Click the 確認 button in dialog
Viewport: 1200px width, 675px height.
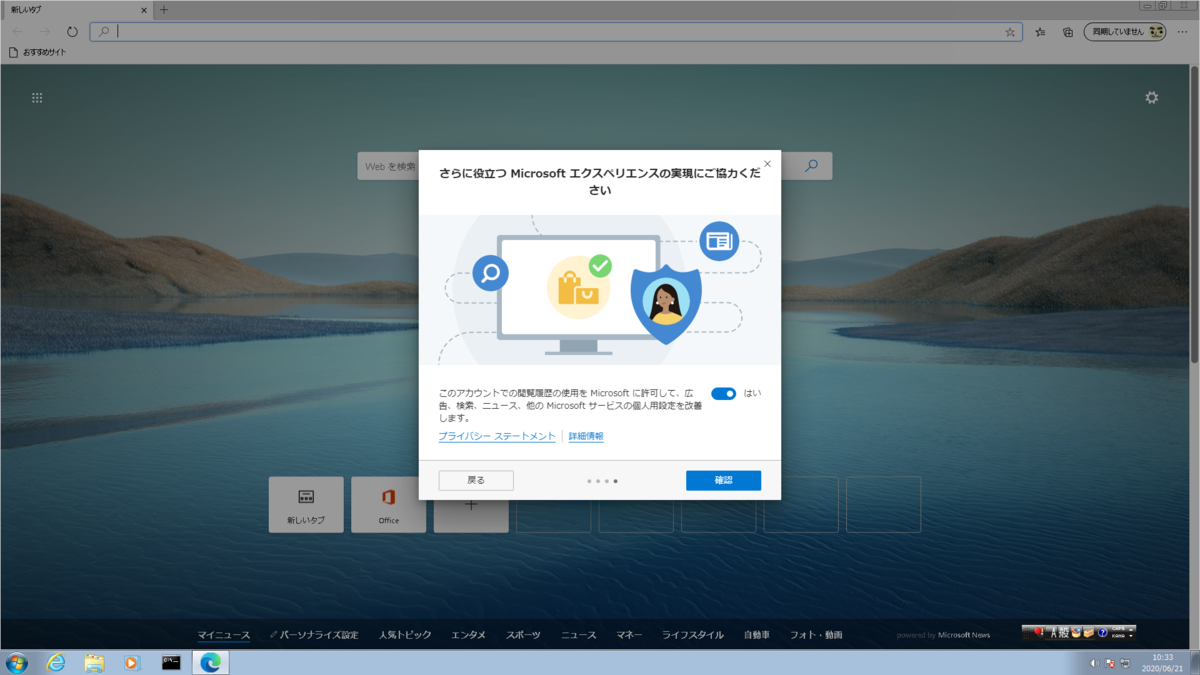[x=723, y=481]
